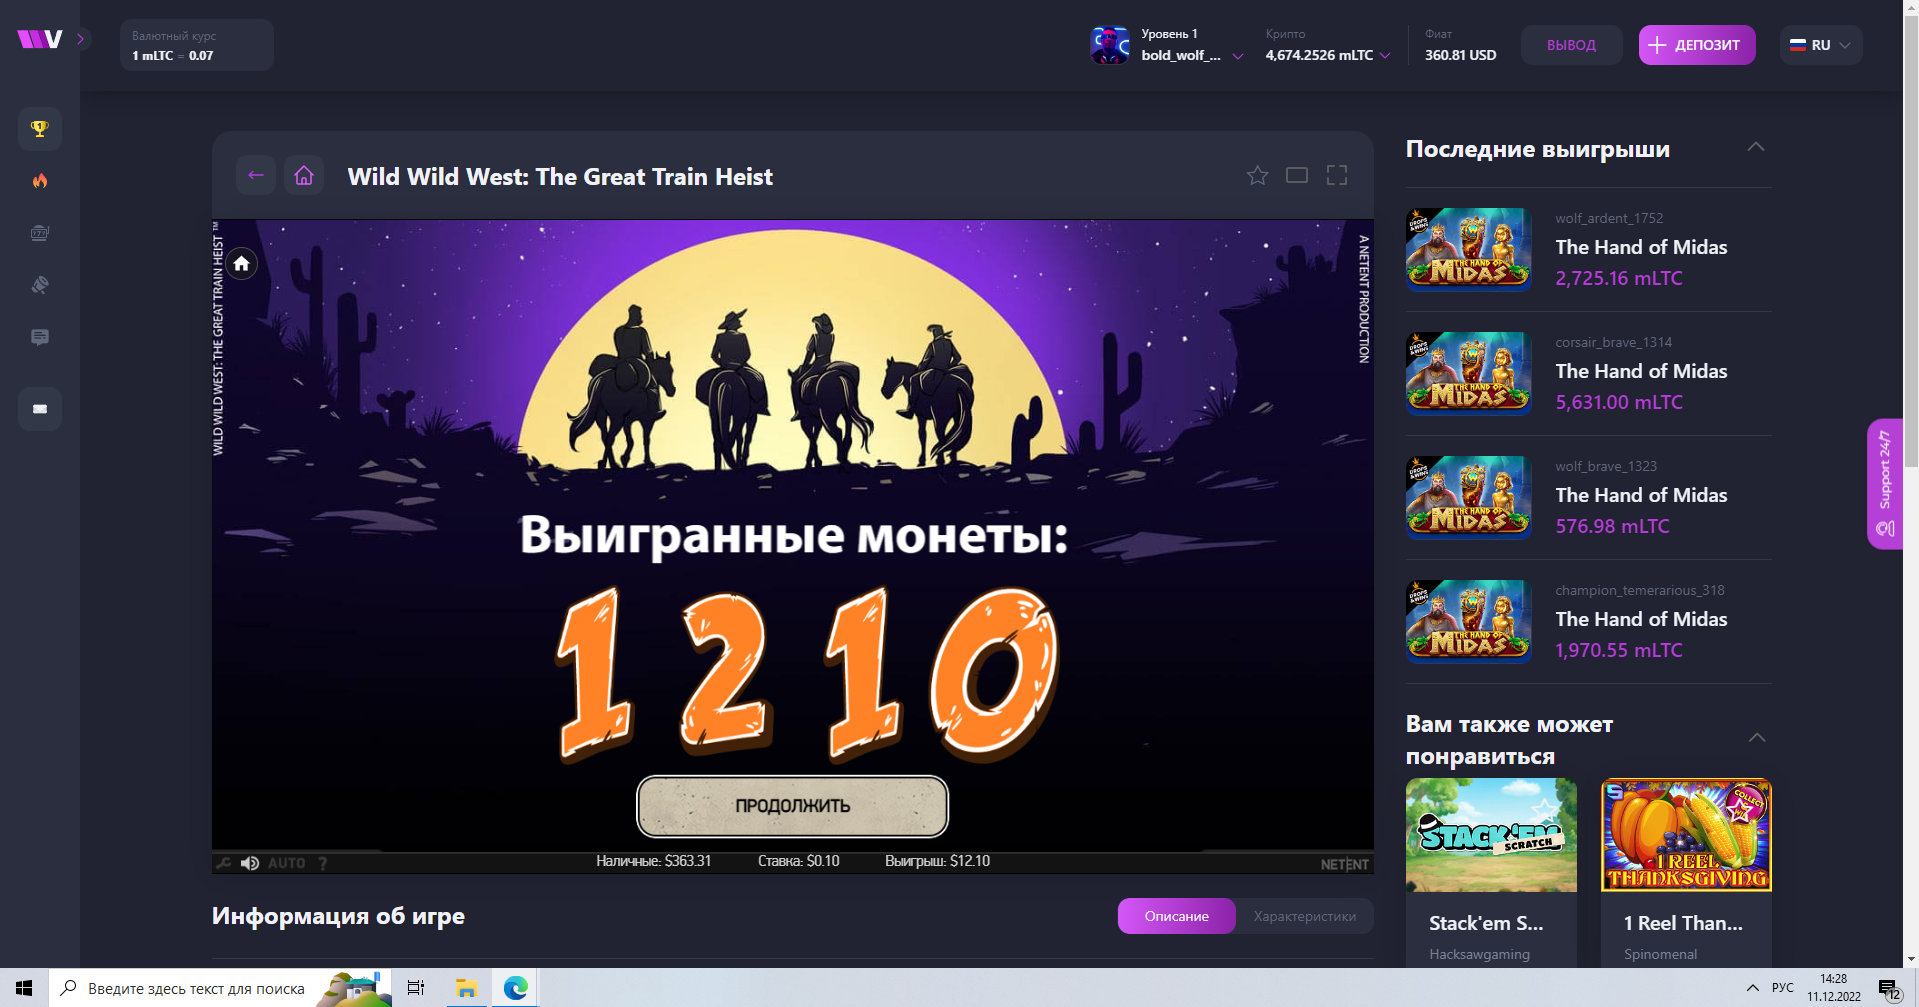Click the currency rate 1 mLTC box
Viewport: 1919px width, 1007px height.
(197, 45)
